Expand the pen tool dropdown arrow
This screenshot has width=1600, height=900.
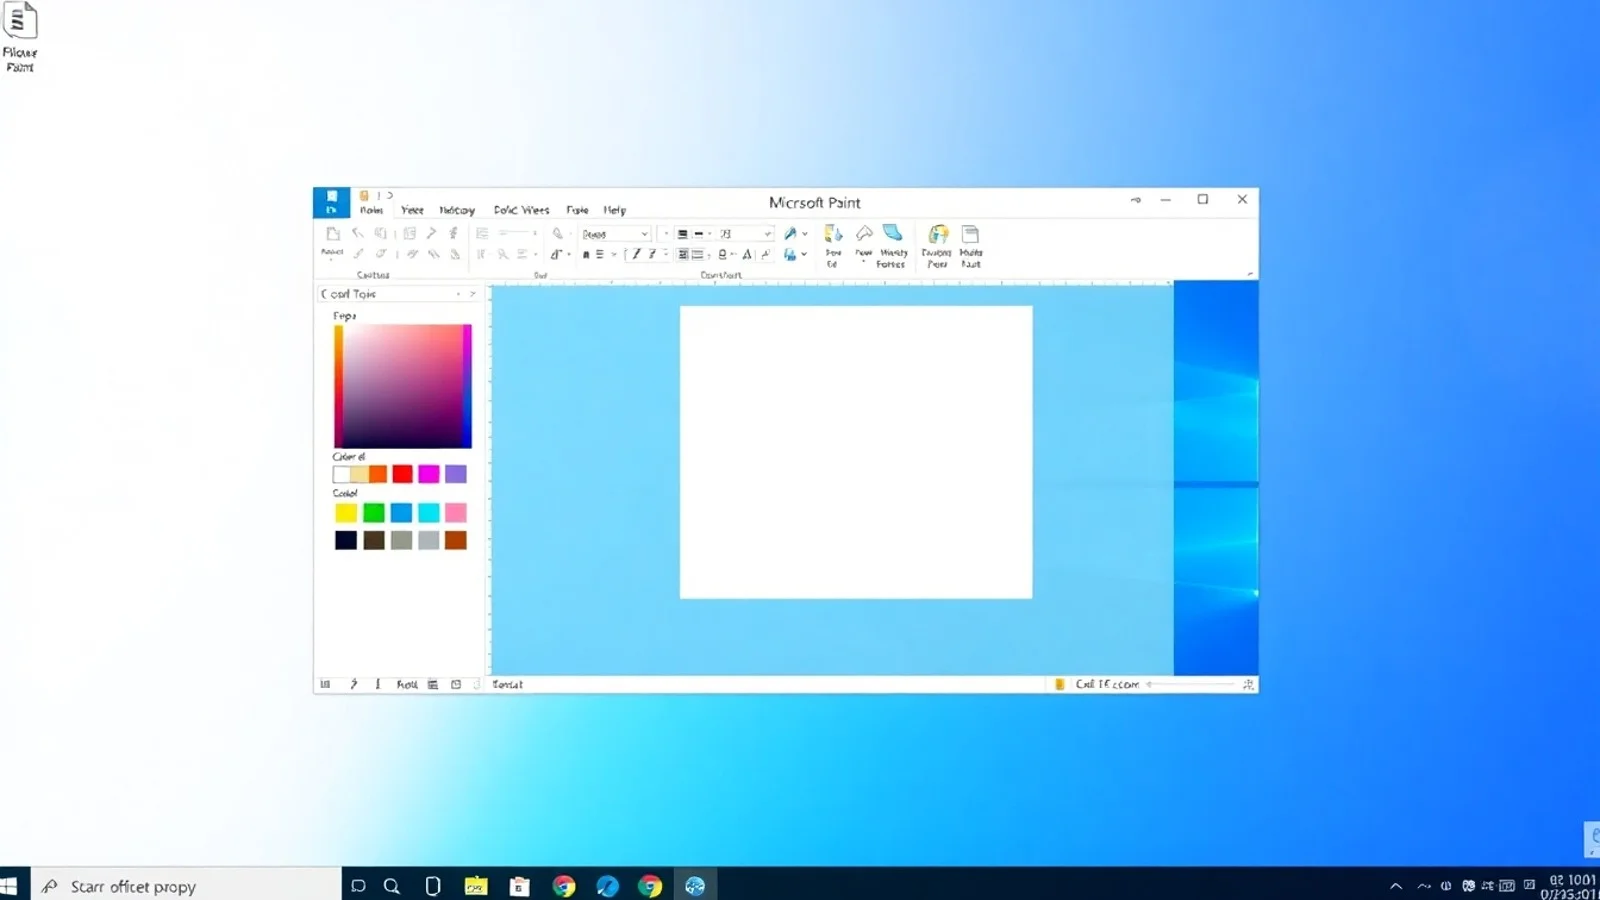click(805, 234)
